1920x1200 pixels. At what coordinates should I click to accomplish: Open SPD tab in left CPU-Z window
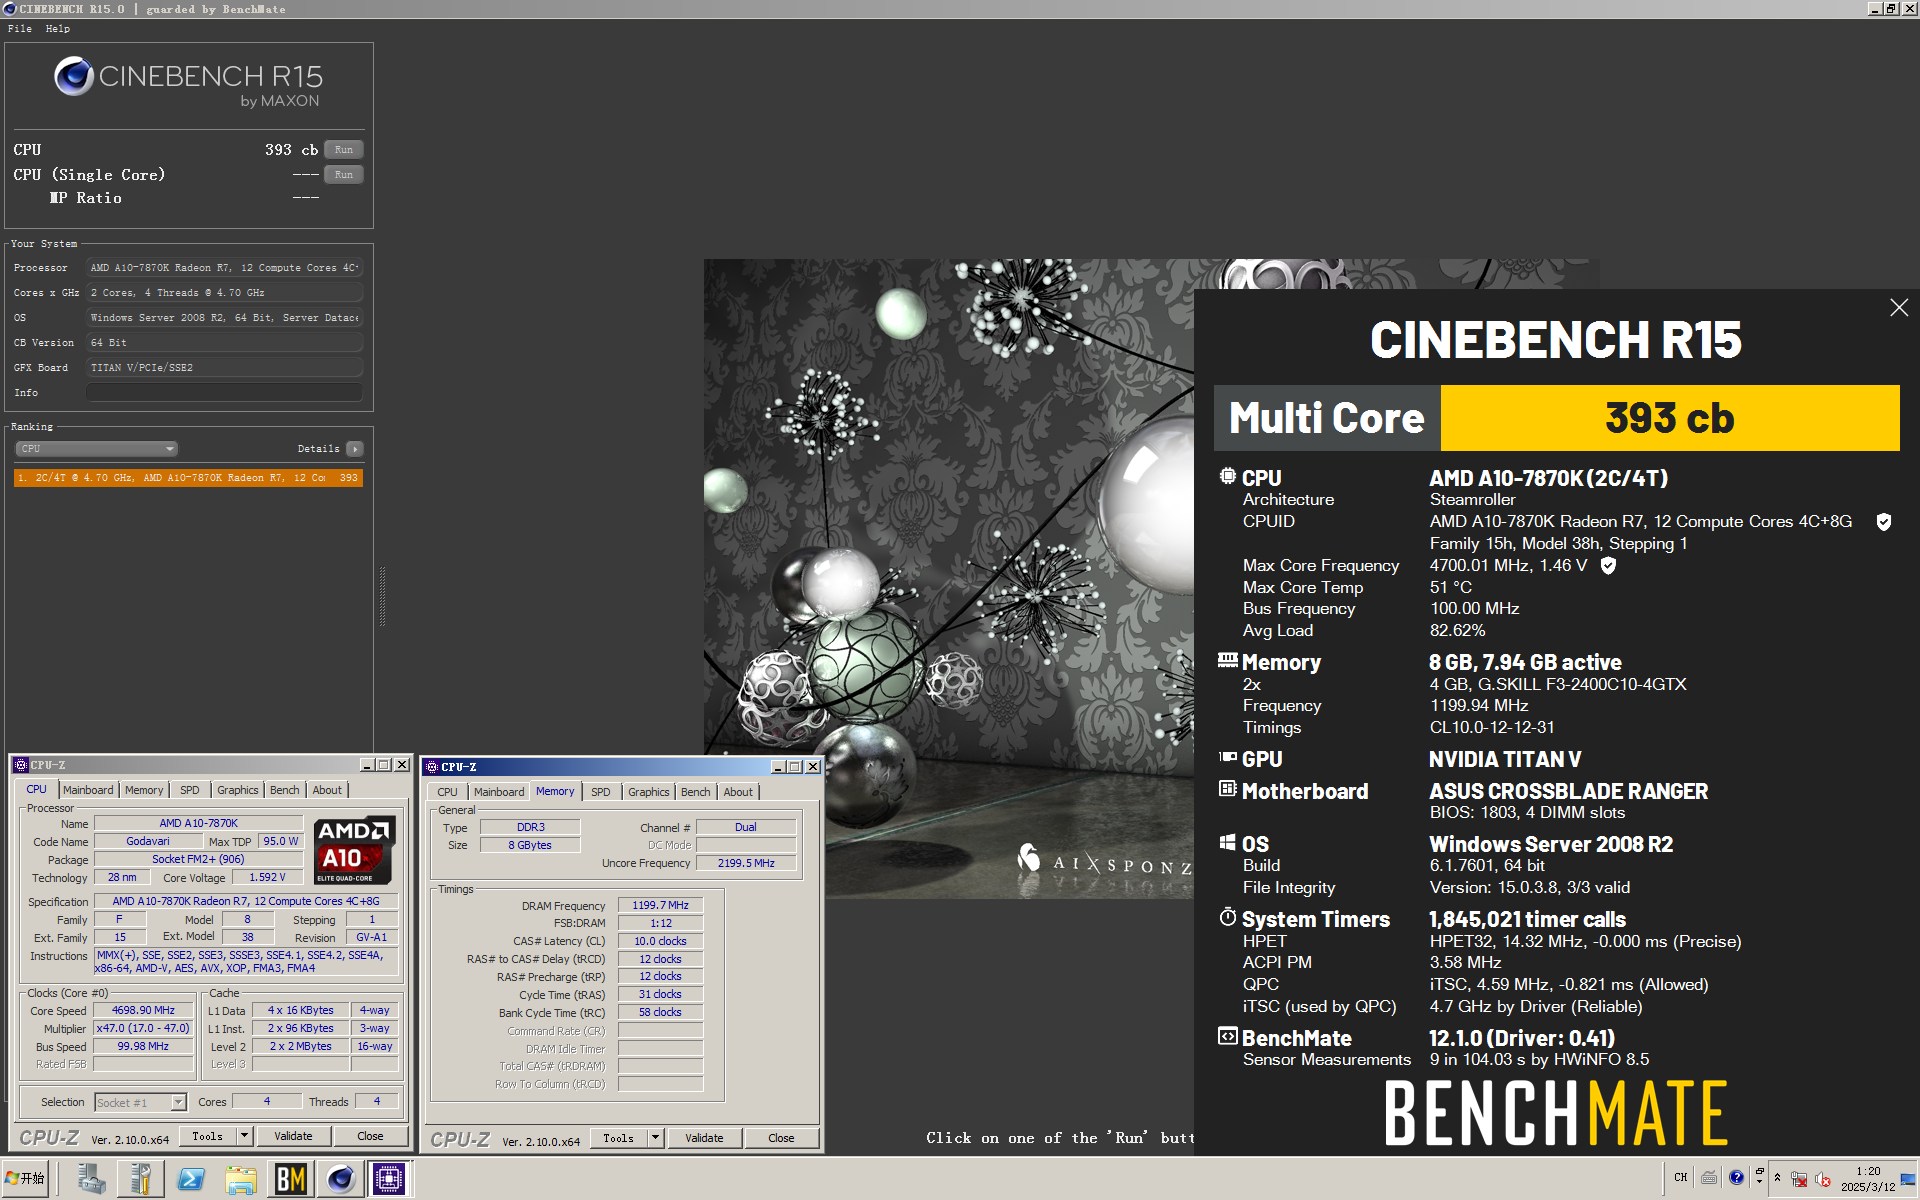click(x=190, y=790)
